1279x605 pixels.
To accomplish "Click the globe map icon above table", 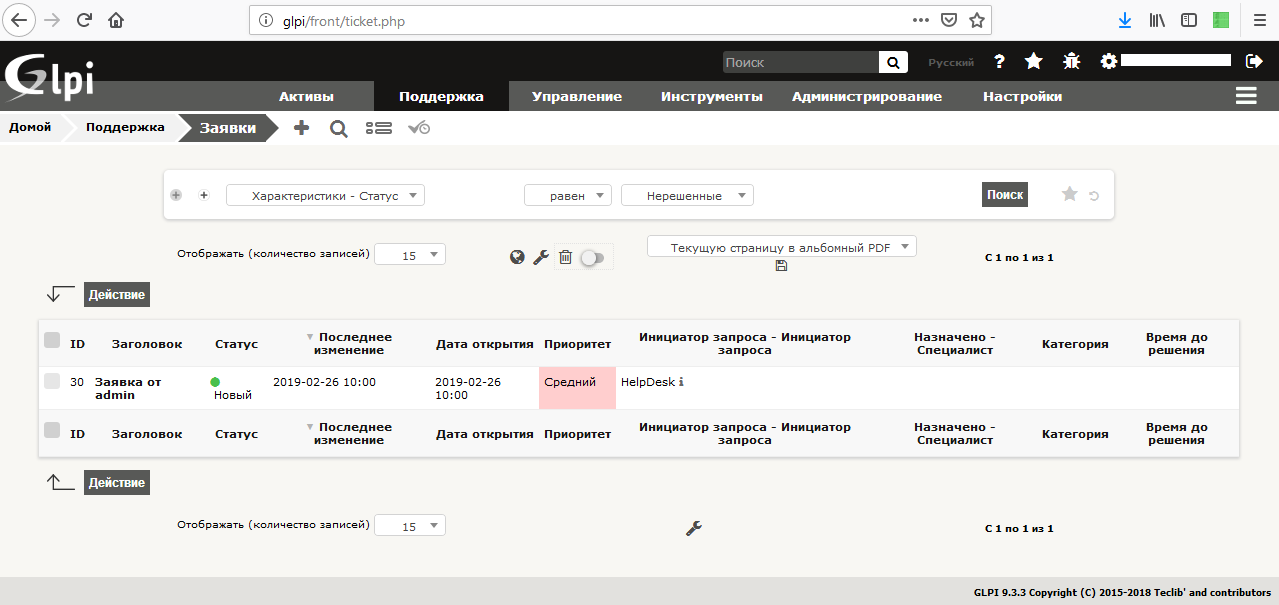I will tap(517, 257).
